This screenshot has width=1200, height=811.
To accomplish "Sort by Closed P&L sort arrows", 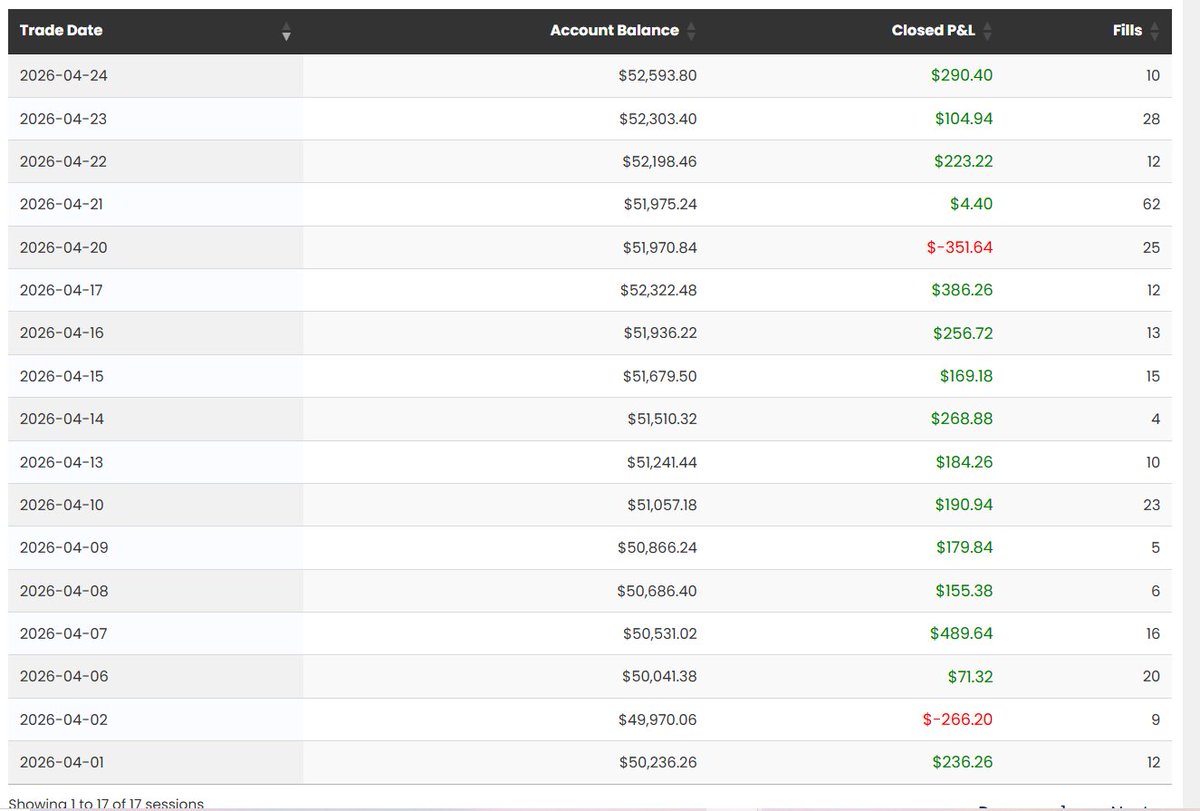I will point(987,31).
